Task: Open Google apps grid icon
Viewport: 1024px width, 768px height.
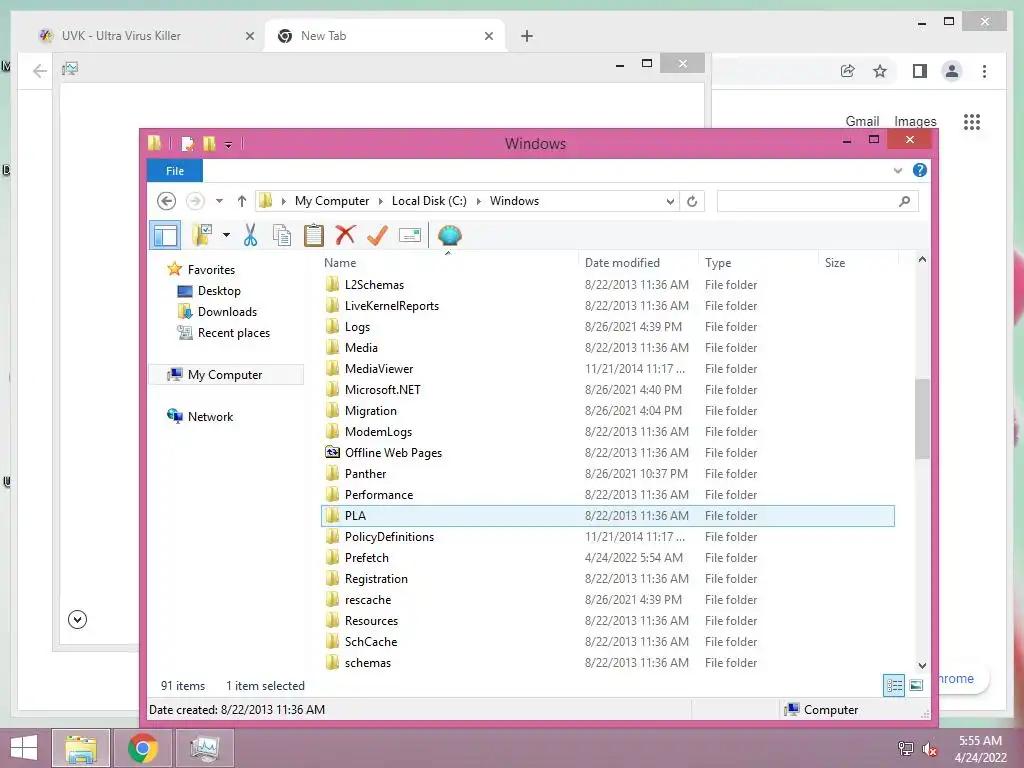Action: coord(972,121)
